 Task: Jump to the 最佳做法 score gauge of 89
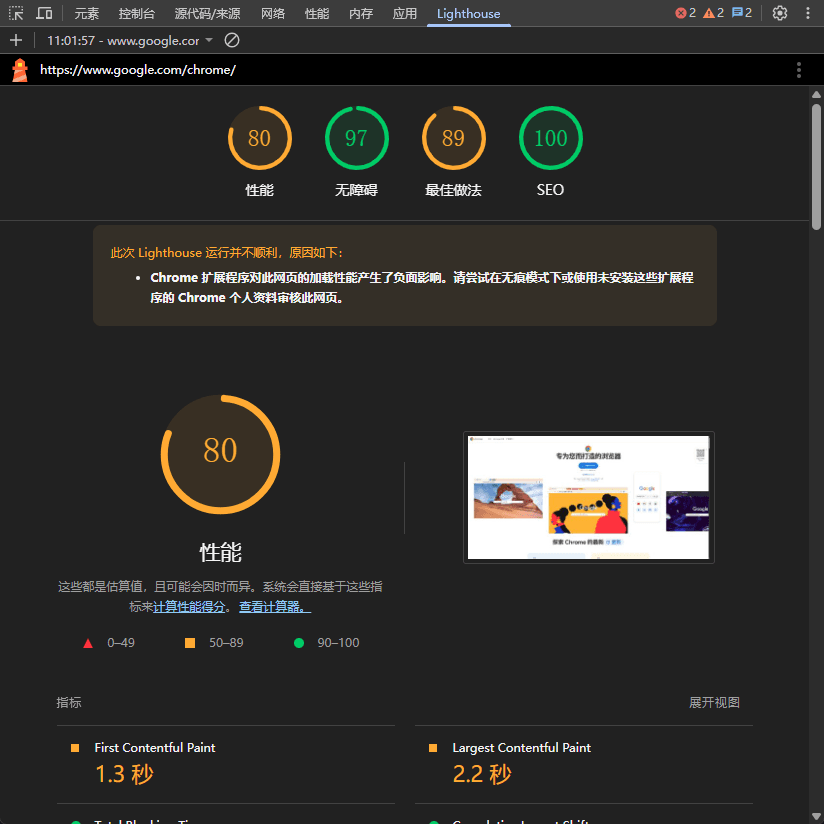(454, 152)
